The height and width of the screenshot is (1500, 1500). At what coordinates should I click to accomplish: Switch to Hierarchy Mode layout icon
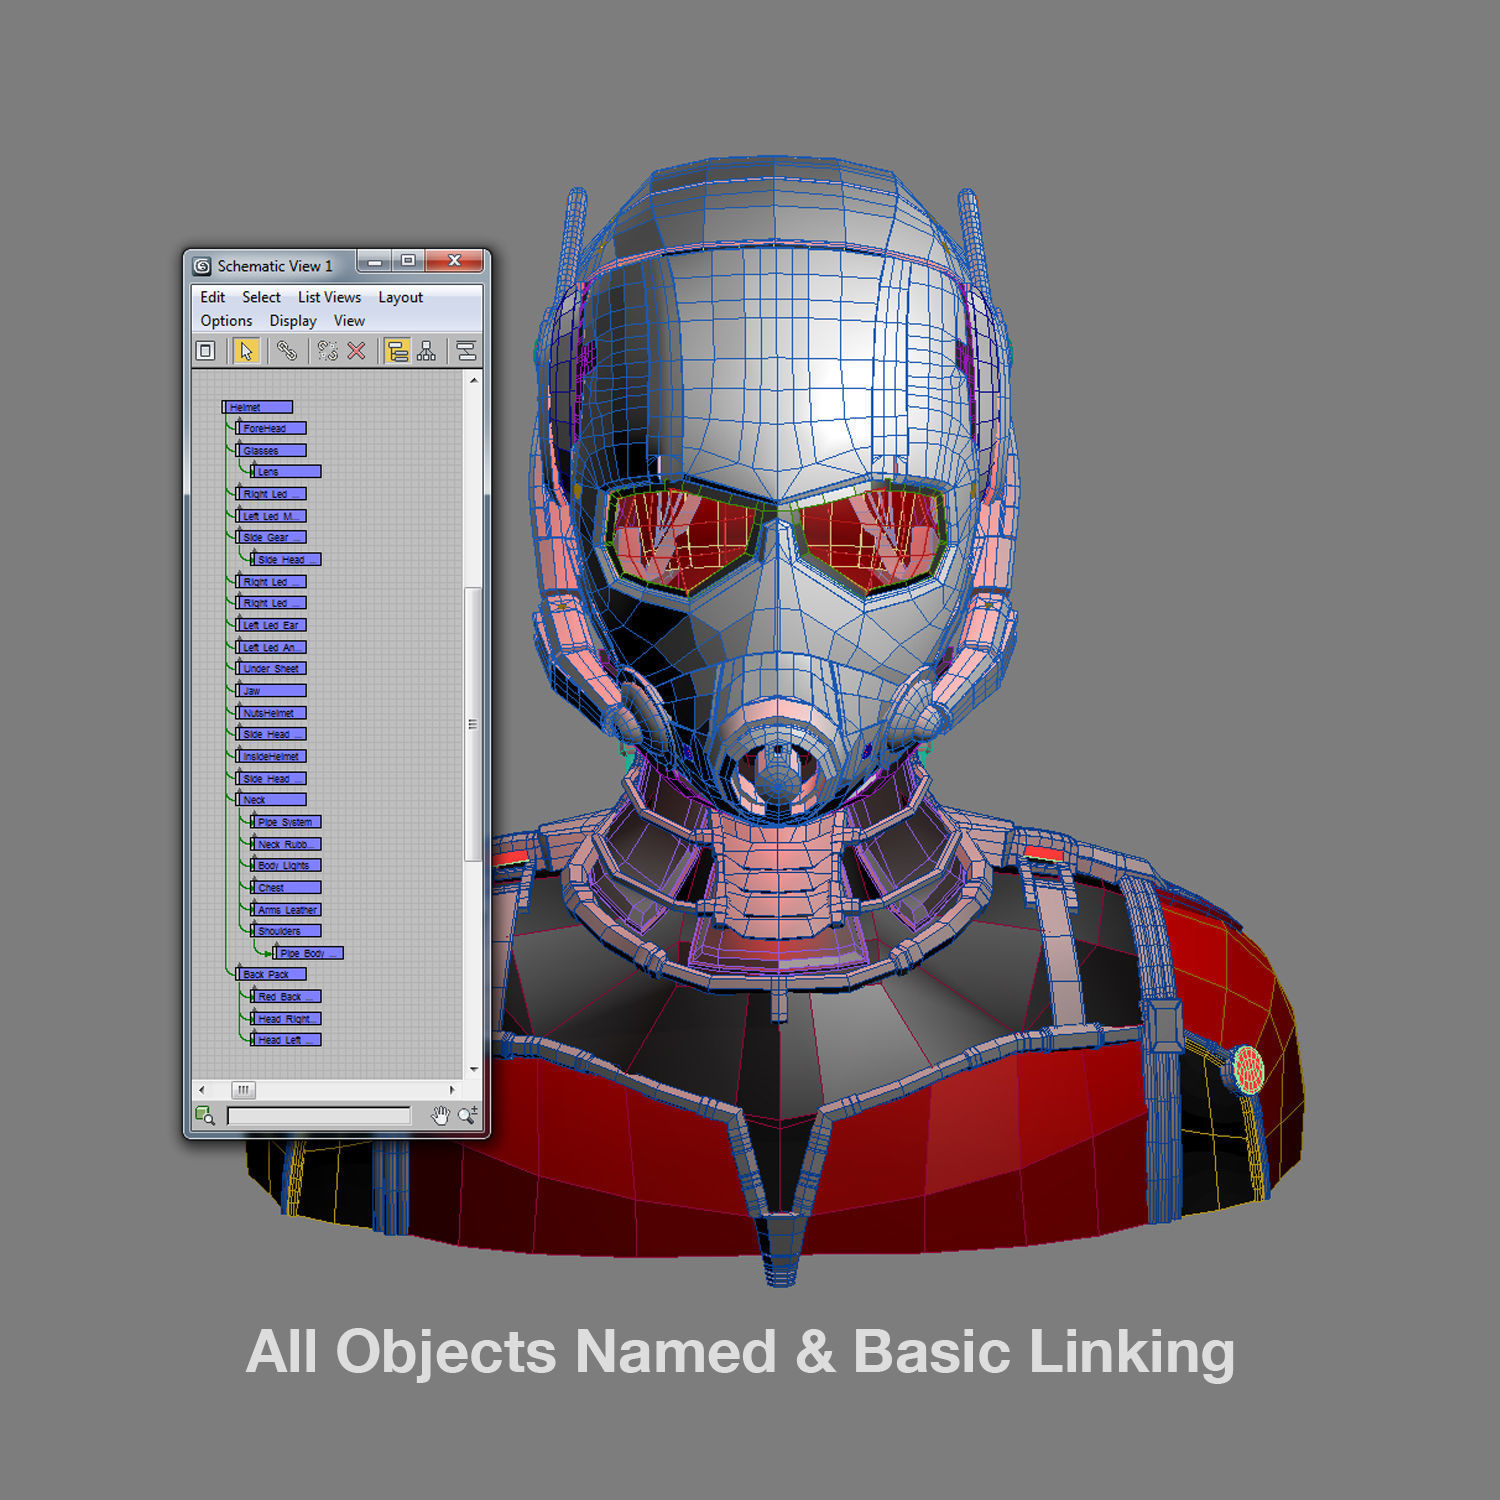click(x=397, y=351)
